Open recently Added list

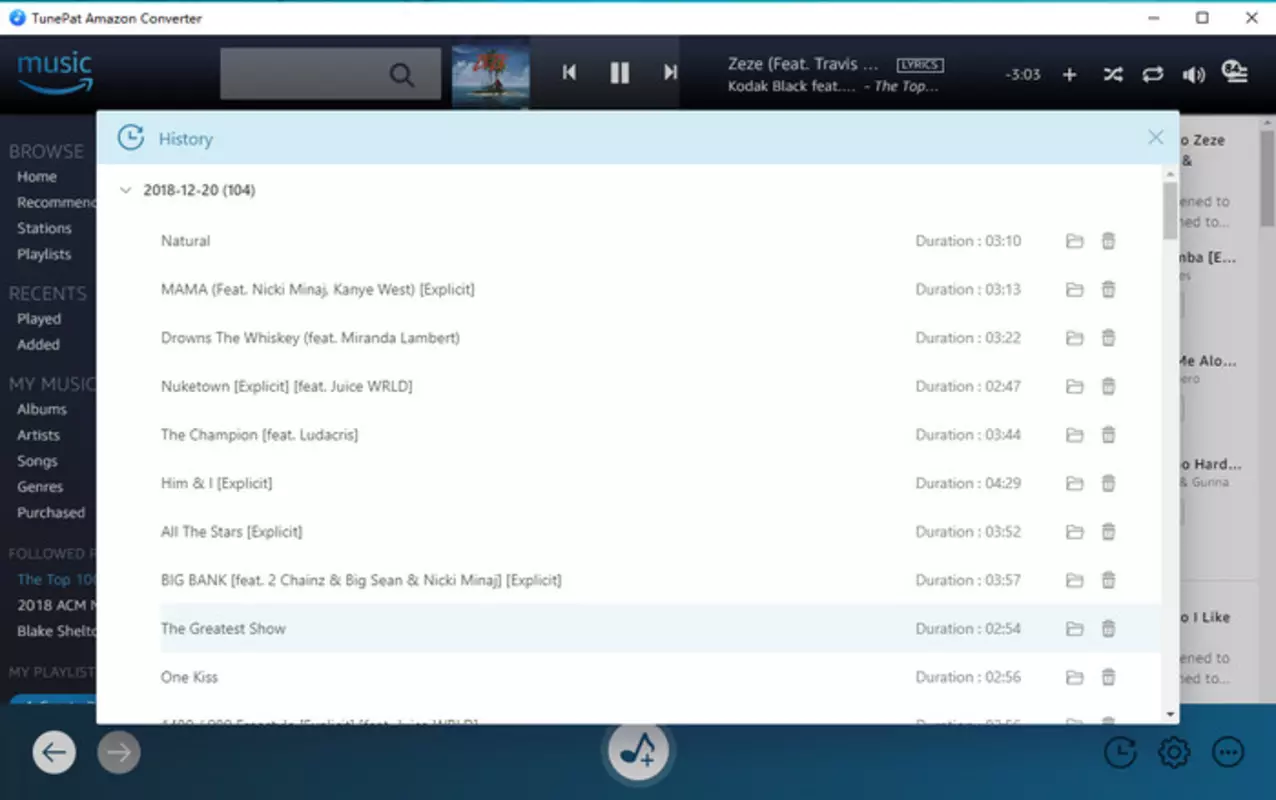[x=38, y=345]
